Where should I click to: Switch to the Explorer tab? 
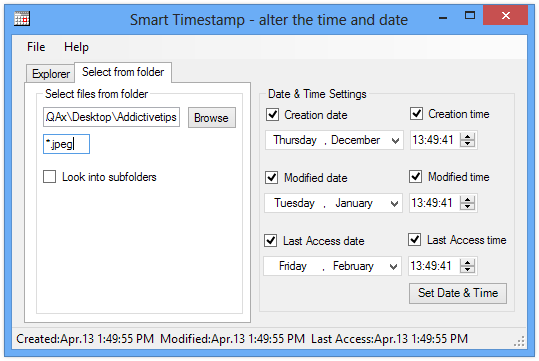(51, 74)
